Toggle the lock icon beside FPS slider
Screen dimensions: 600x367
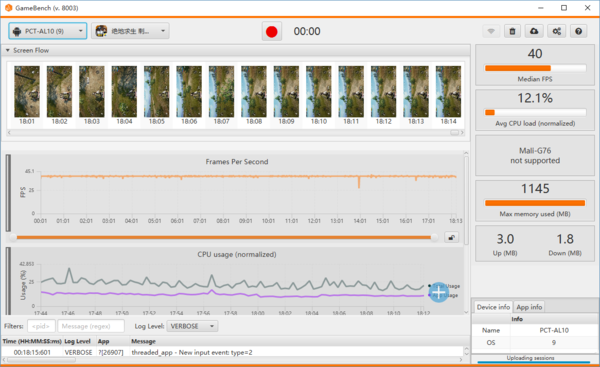[452, 237]
